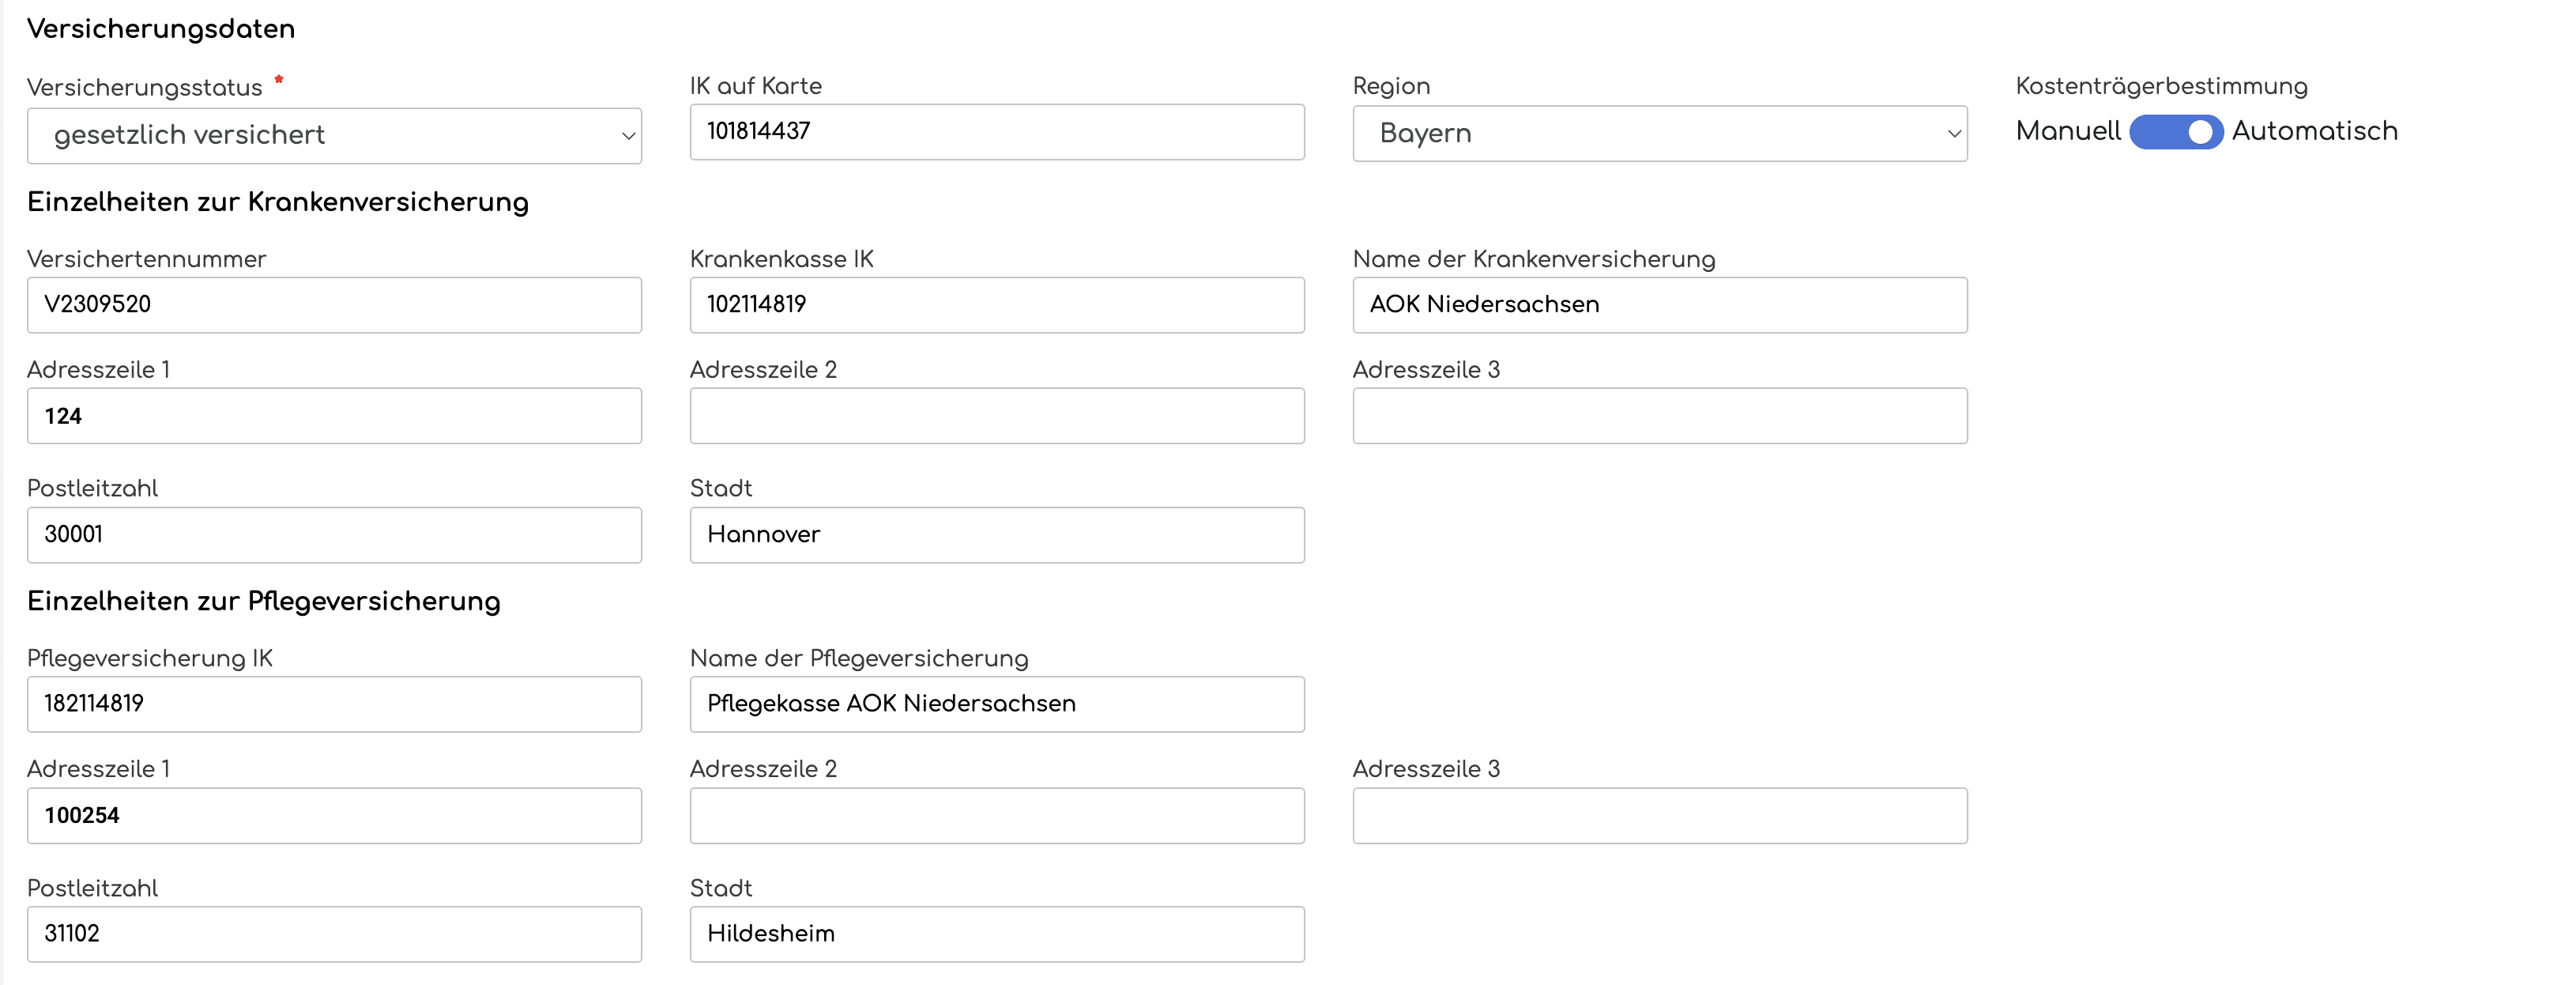Focus the empty Krankenversicherung Adresszeile 2 field

[x=997, y=415]
